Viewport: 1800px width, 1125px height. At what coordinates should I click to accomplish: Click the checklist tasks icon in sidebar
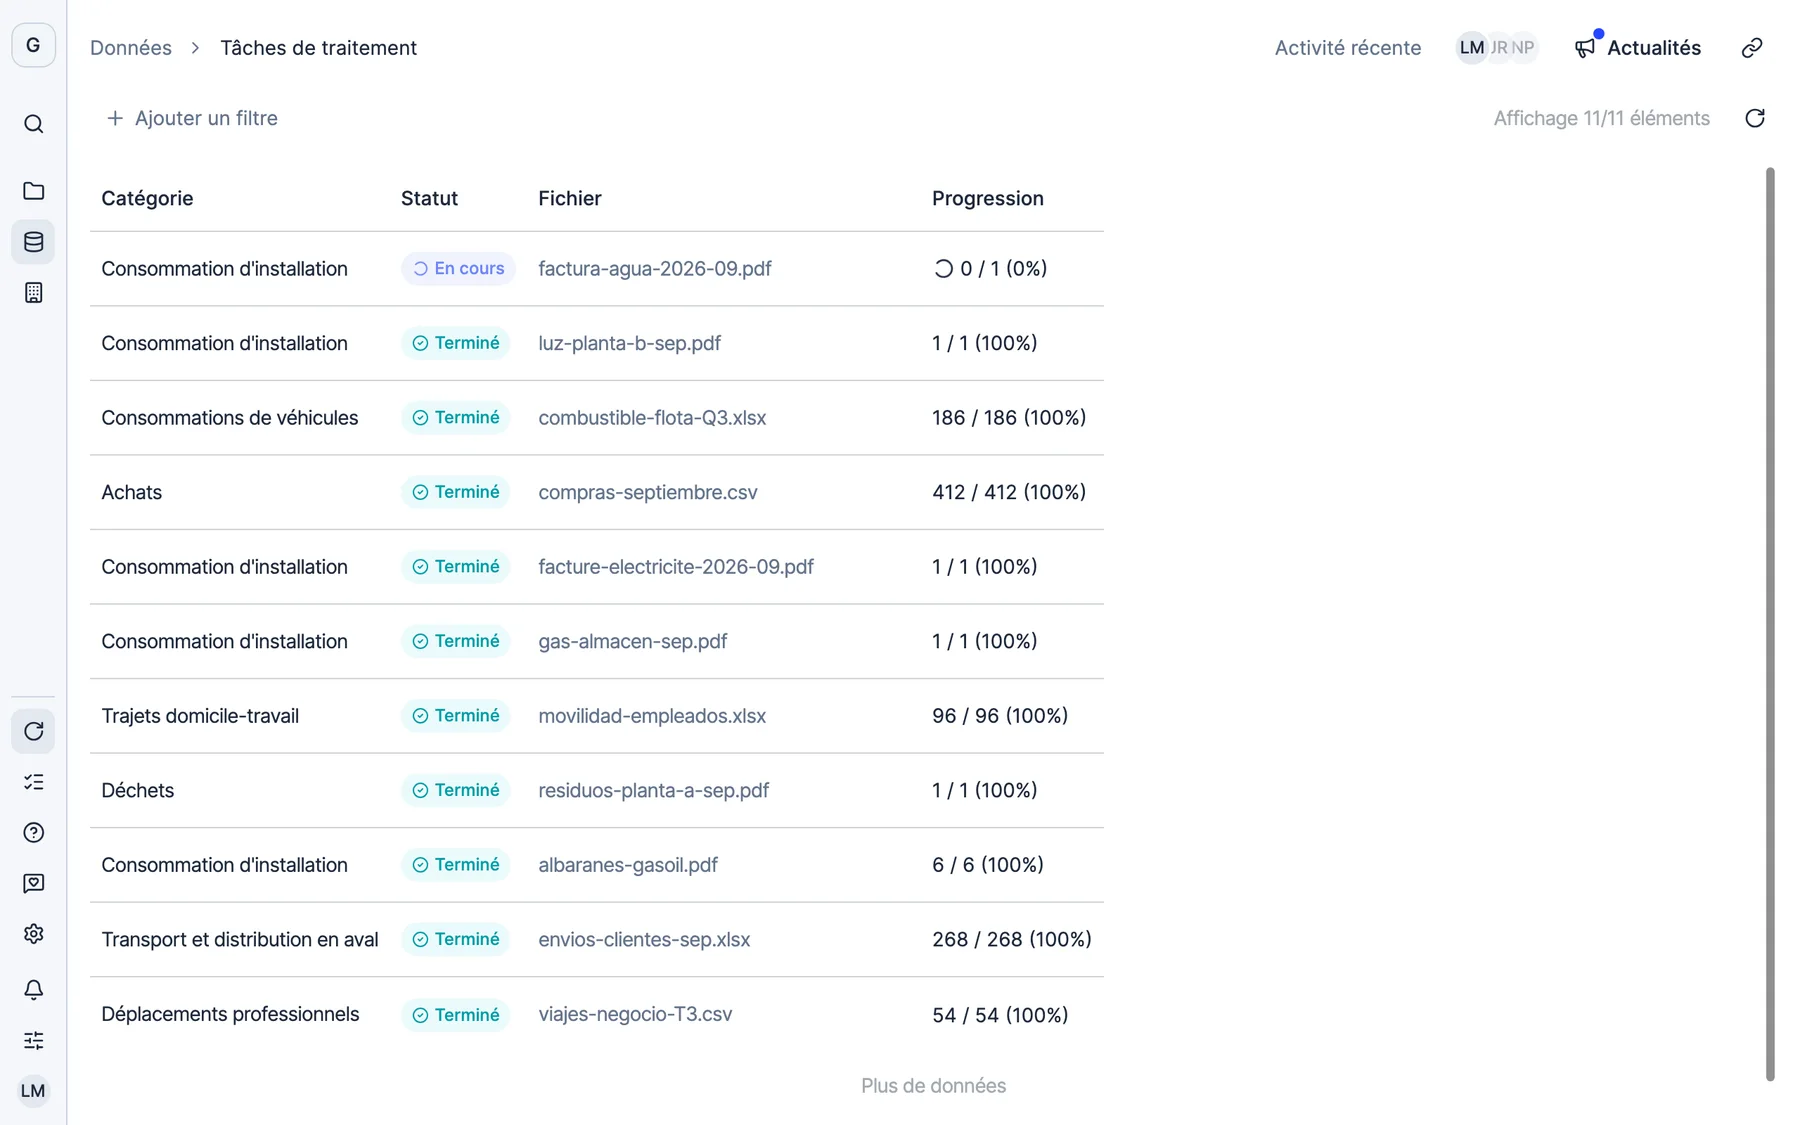[33, 782]
